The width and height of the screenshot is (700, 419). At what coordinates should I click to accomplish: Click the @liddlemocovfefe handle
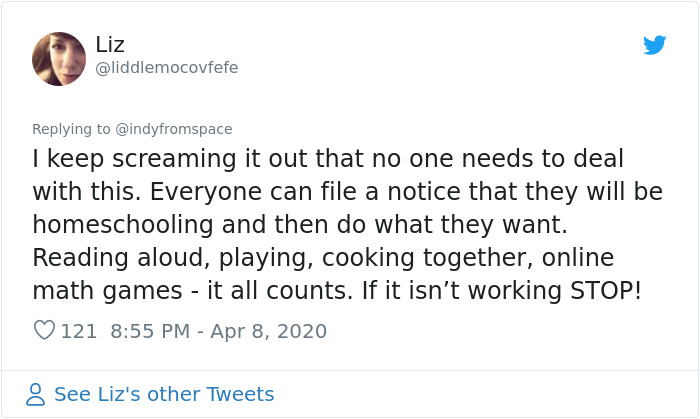pos(167,67)
